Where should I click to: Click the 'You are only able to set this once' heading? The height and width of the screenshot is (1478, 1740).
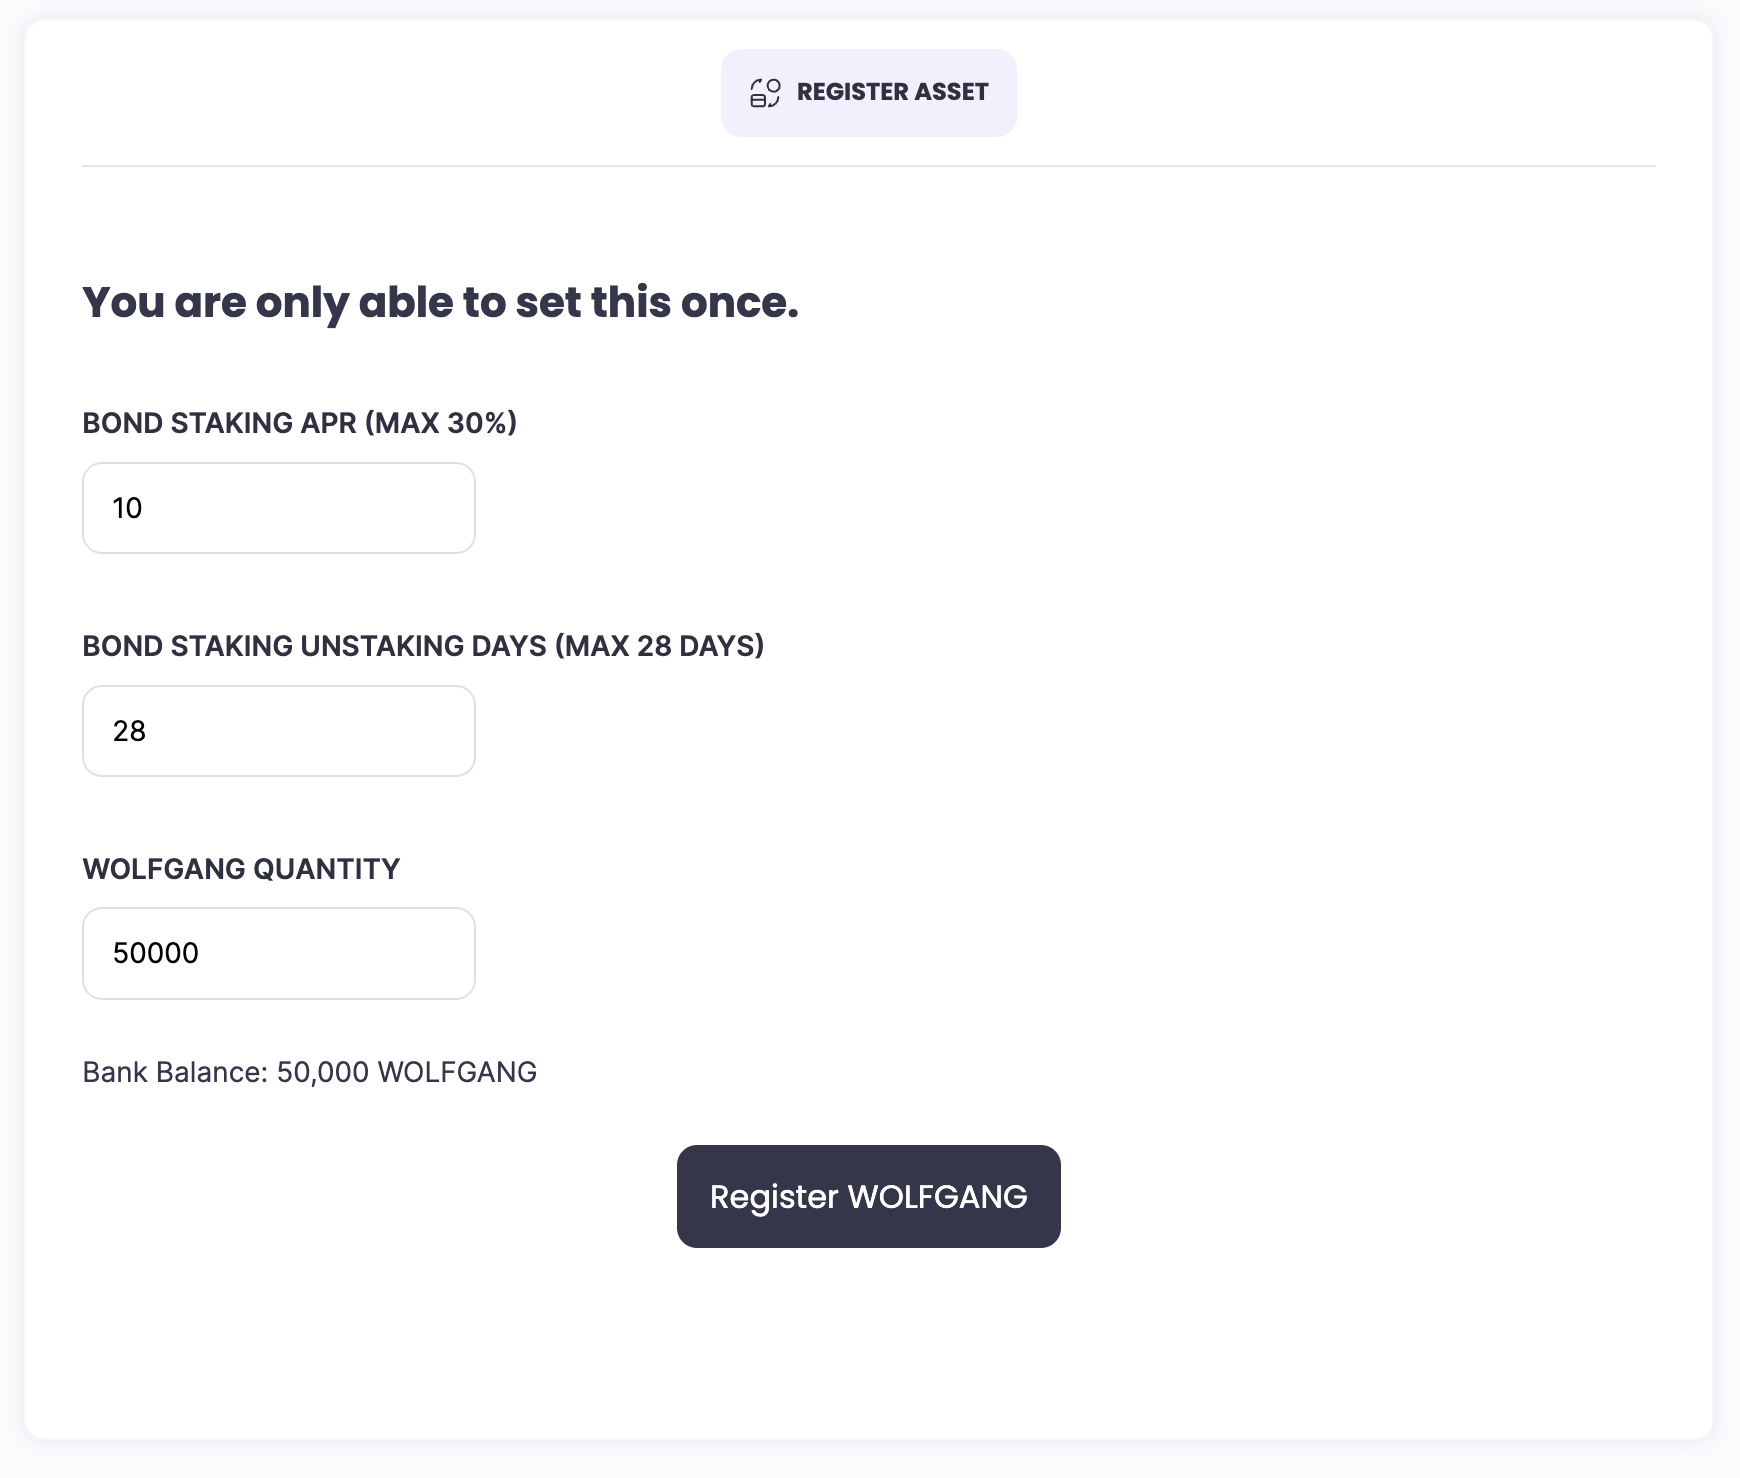click(x=440, y=302)
